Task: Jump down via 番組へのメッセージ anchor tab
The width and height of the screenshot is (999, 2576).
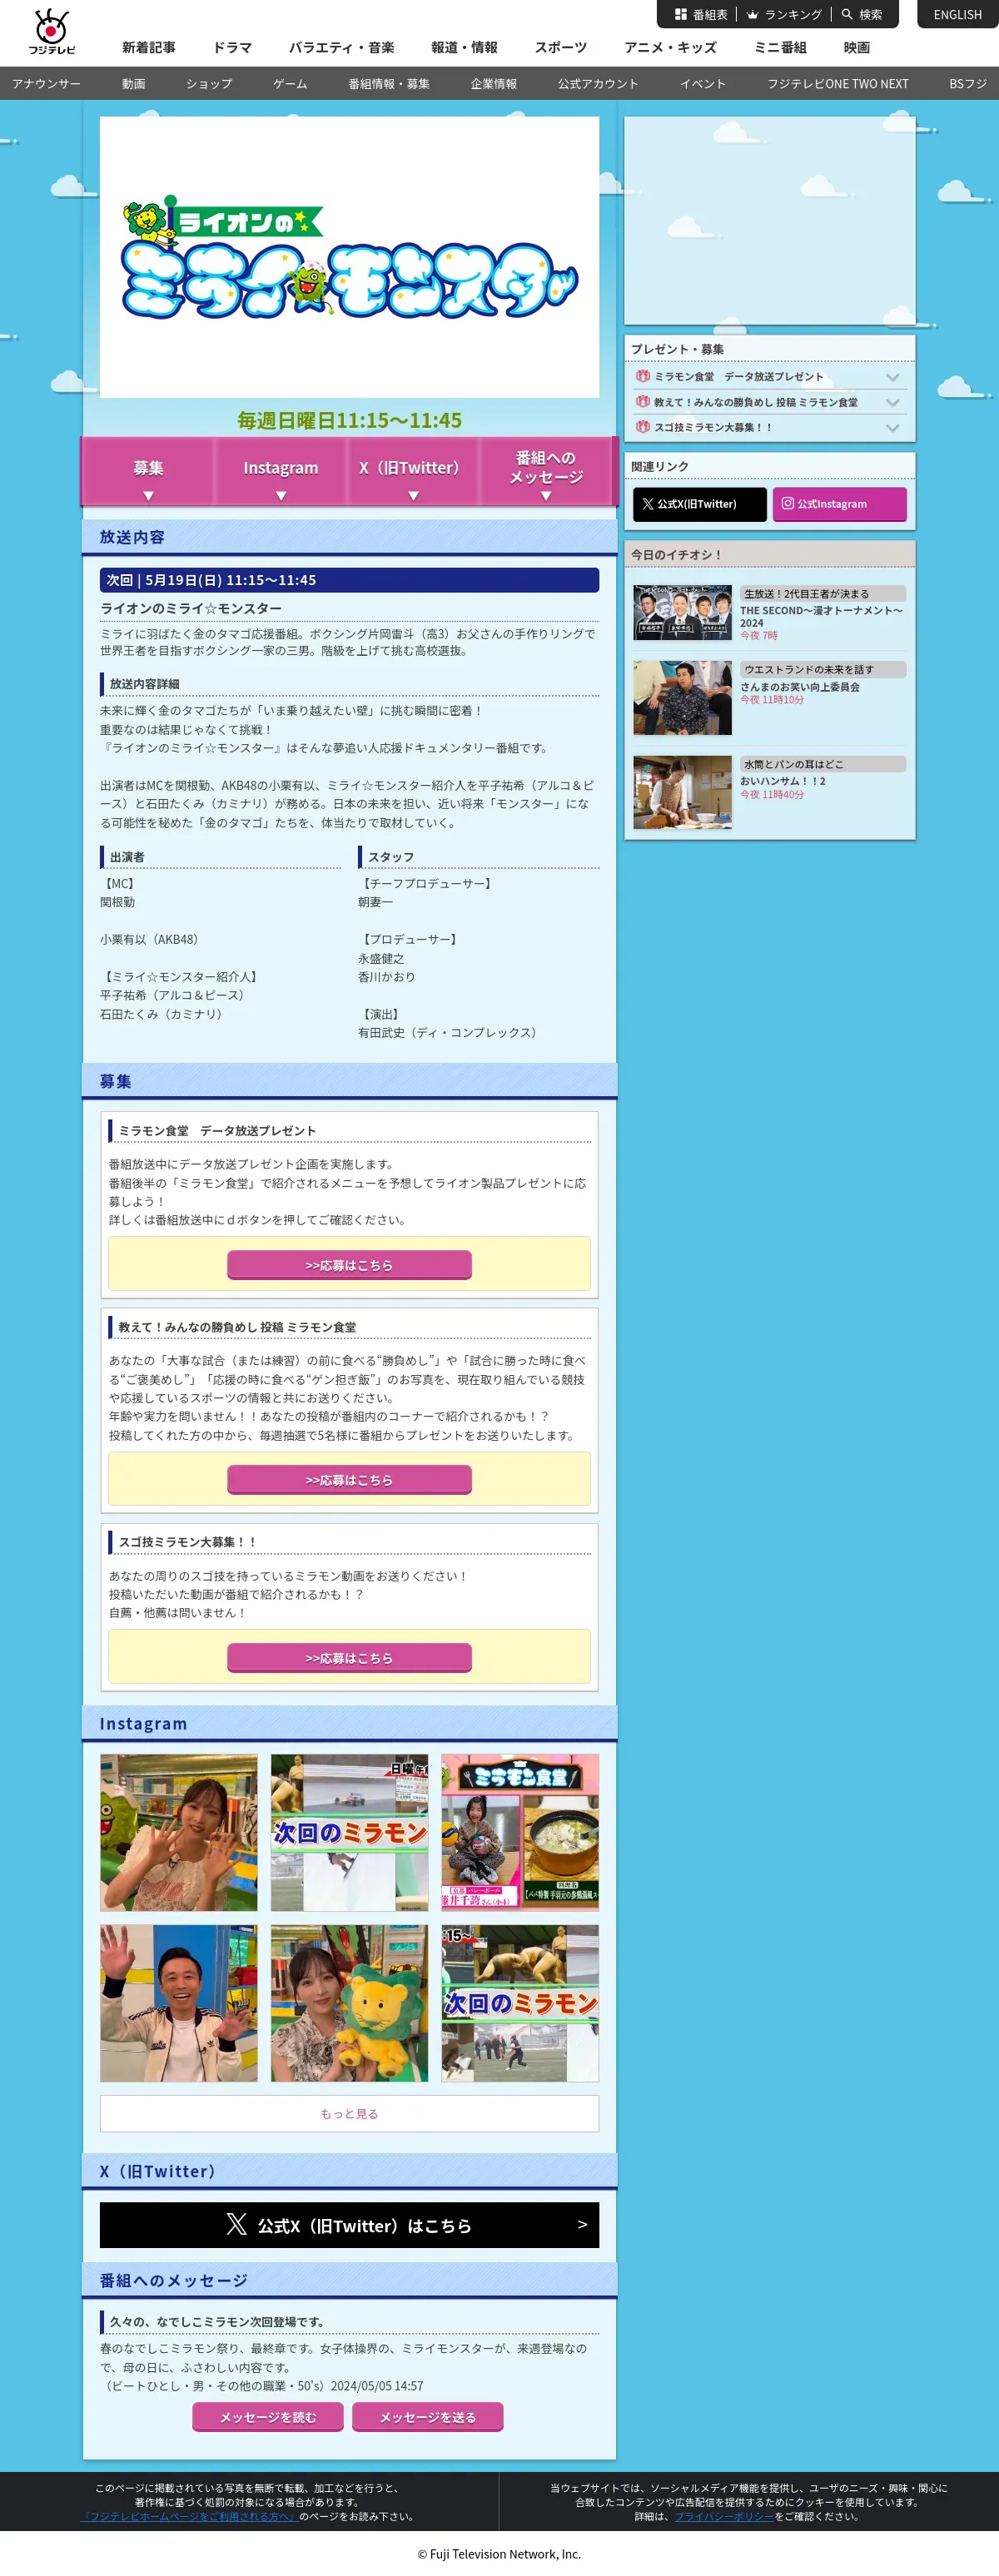Action: 546,471
